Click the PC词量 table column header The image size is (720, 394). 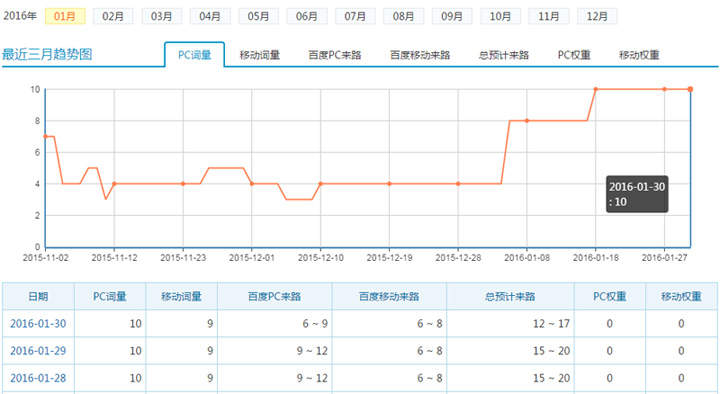click(x=110, y=297)
